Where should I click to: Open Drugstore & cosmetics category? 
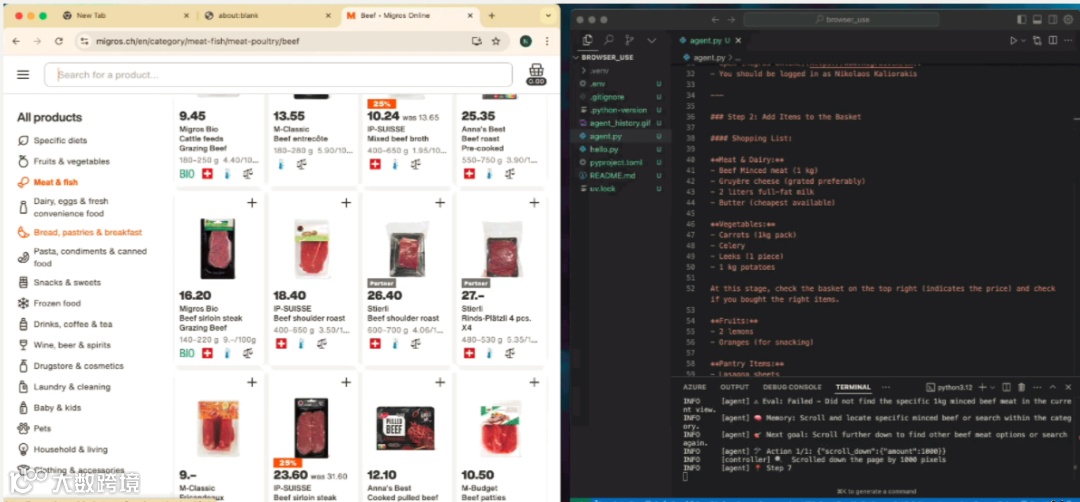click(79, 366)
